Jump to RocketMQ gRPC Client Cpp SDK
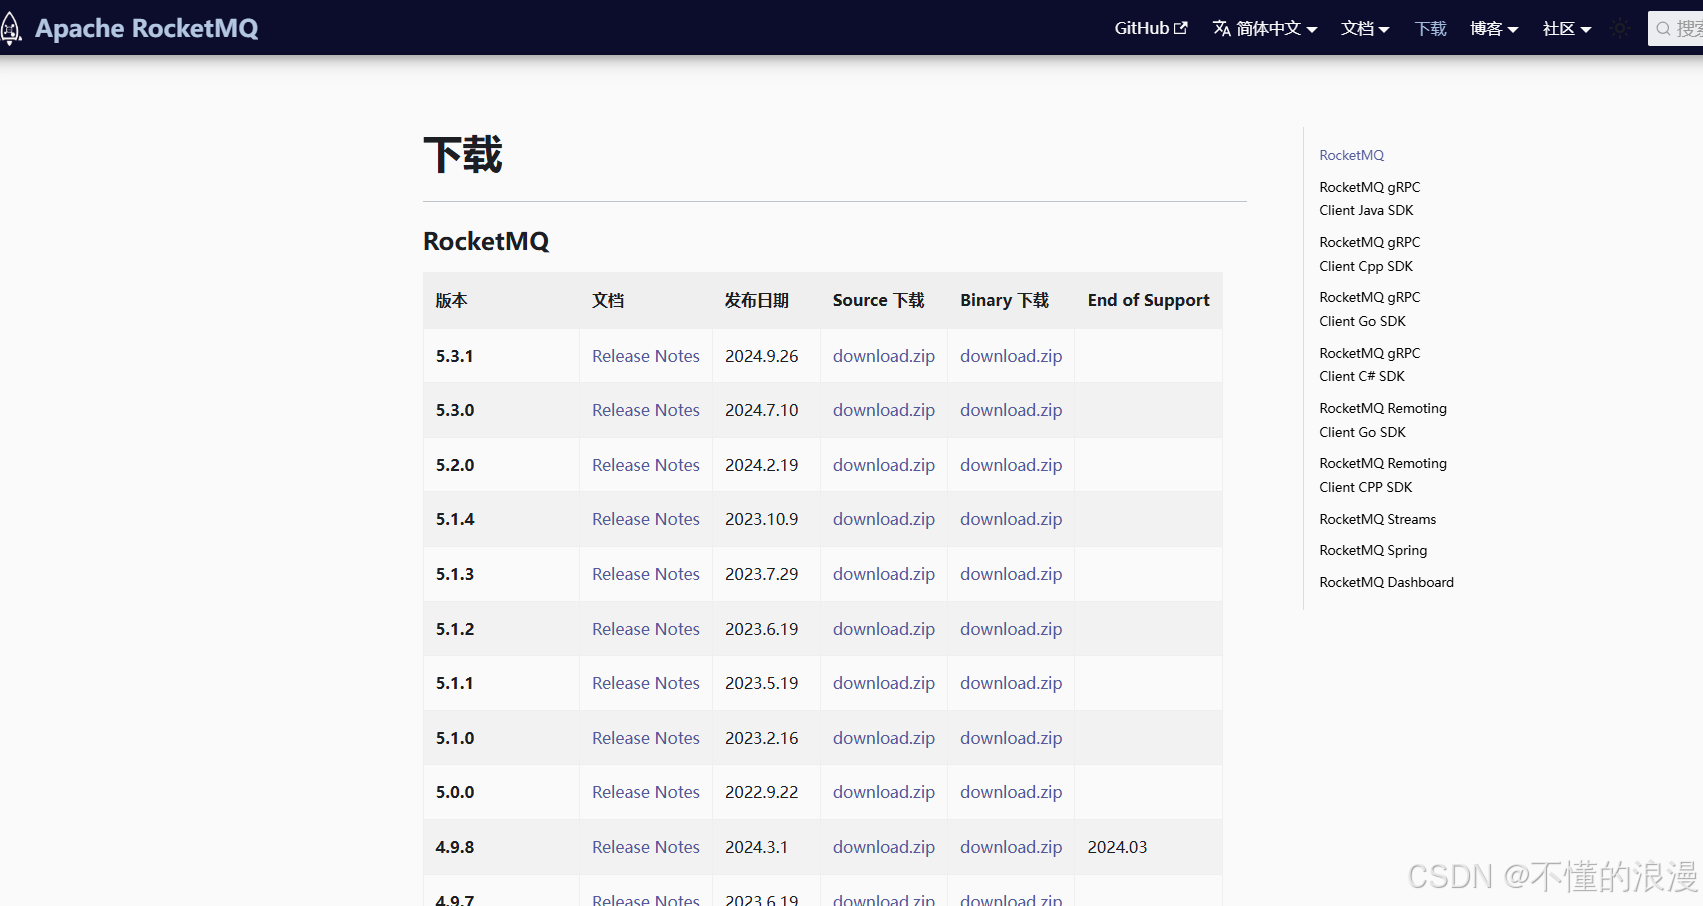The width and height of the screenshot is (1703, 906). click(x=1369, y=254)
